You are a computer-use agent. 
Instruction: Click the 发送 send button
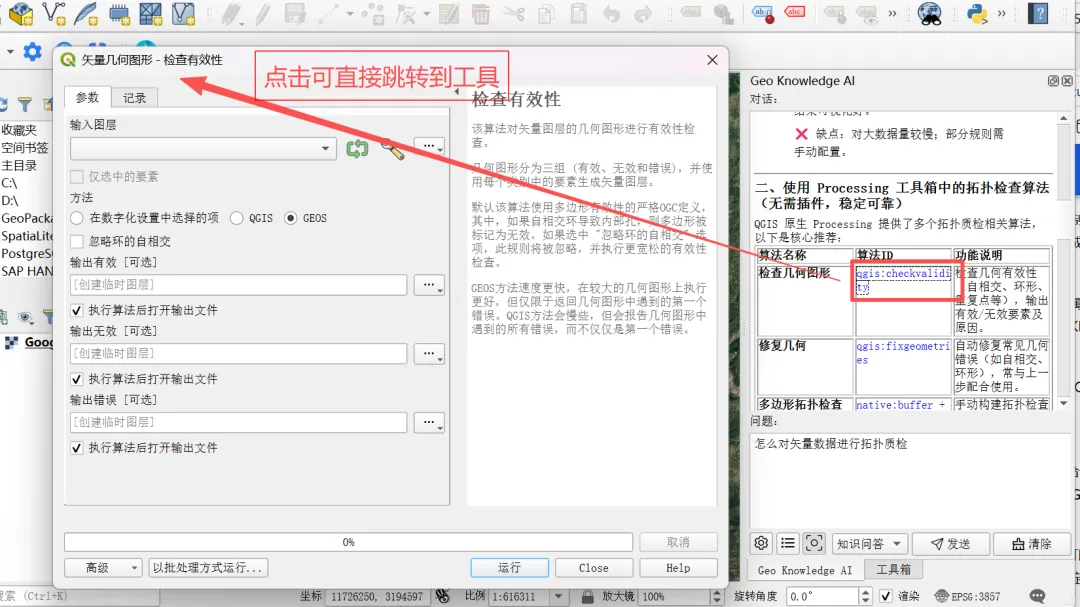click(x=951, y=544)
